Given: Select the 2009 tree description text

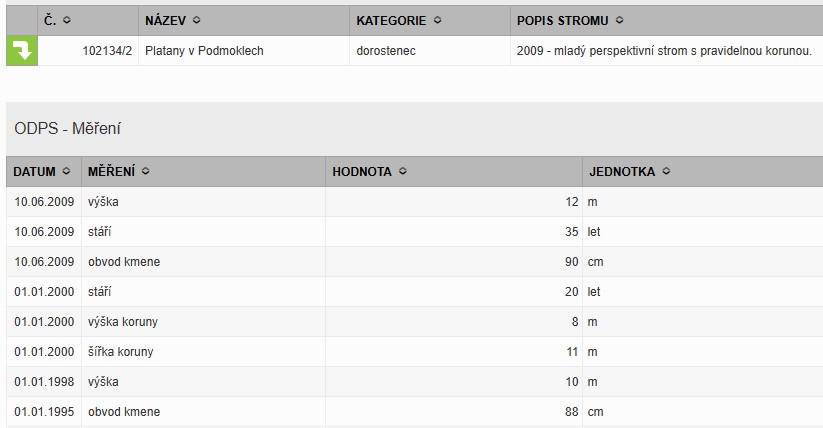Looking at the screenshot, I should [x=664, y=50].
